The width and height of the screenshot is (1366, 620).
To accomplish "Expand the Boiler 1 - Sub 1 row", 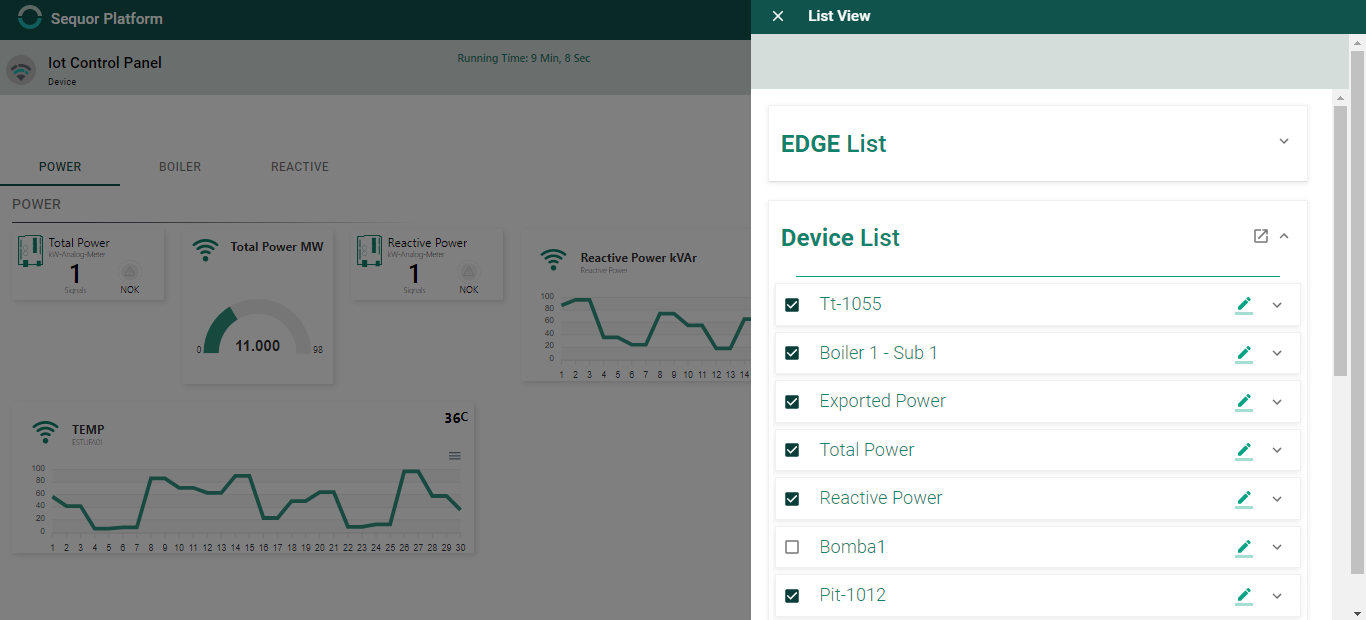I will point(1277,353).
